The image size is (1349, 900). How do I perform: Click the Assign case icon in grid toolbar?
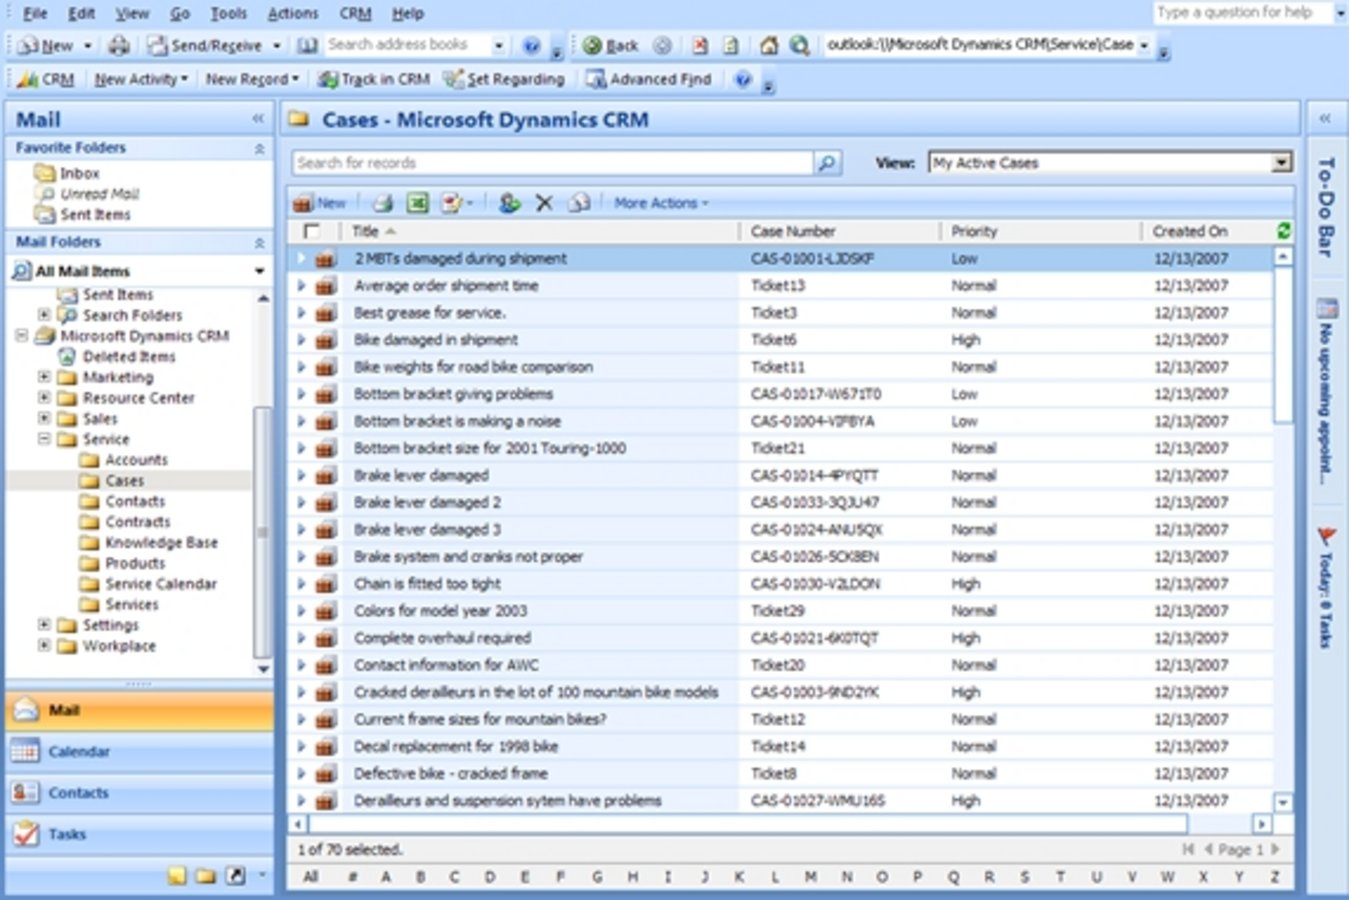point(509,203)
